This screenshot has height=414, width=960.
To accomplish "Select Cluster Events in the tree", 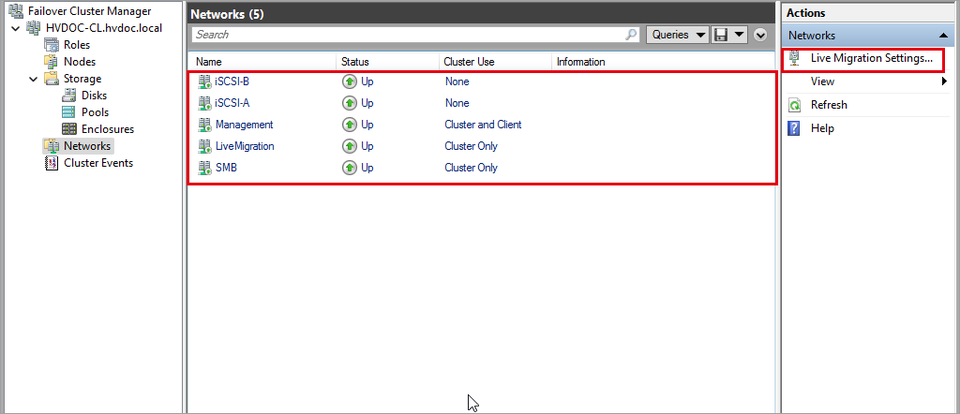I will [98, 163].
